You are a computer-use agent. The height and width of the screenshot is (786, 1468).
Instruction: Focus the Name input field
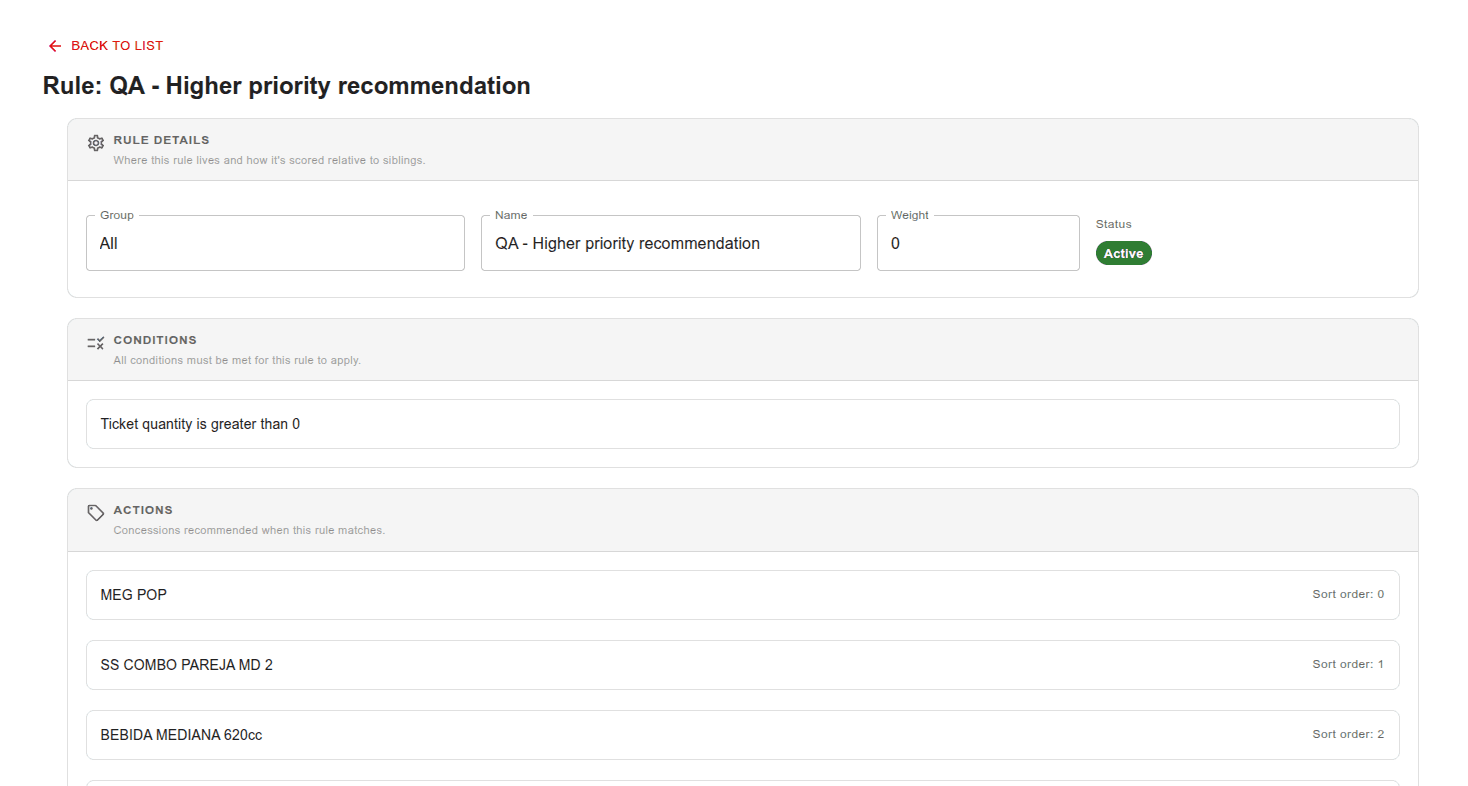(x=670, y=243)
